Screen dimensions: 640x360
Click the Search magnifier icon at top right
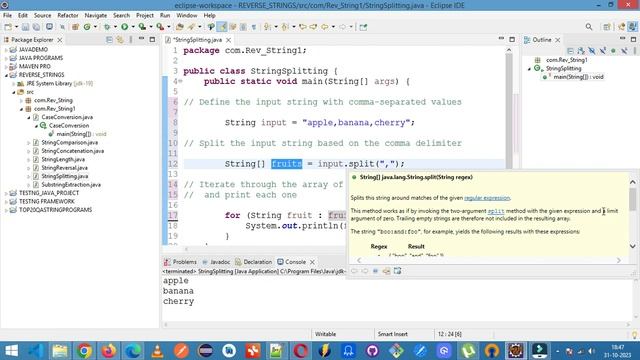pos(589,27)
